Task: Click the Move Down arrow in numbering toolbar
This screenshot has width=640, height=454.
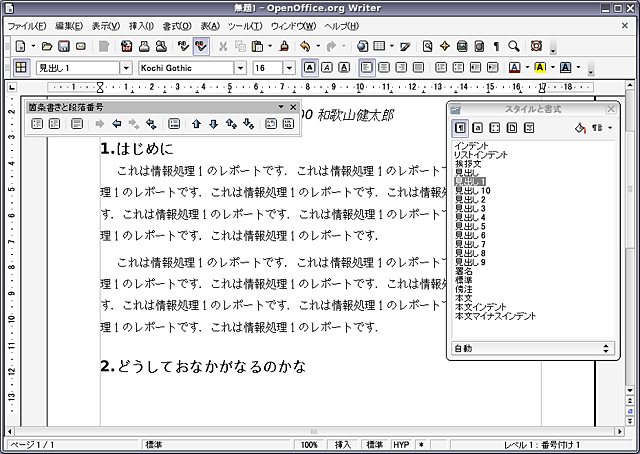Action: [213, 124]
